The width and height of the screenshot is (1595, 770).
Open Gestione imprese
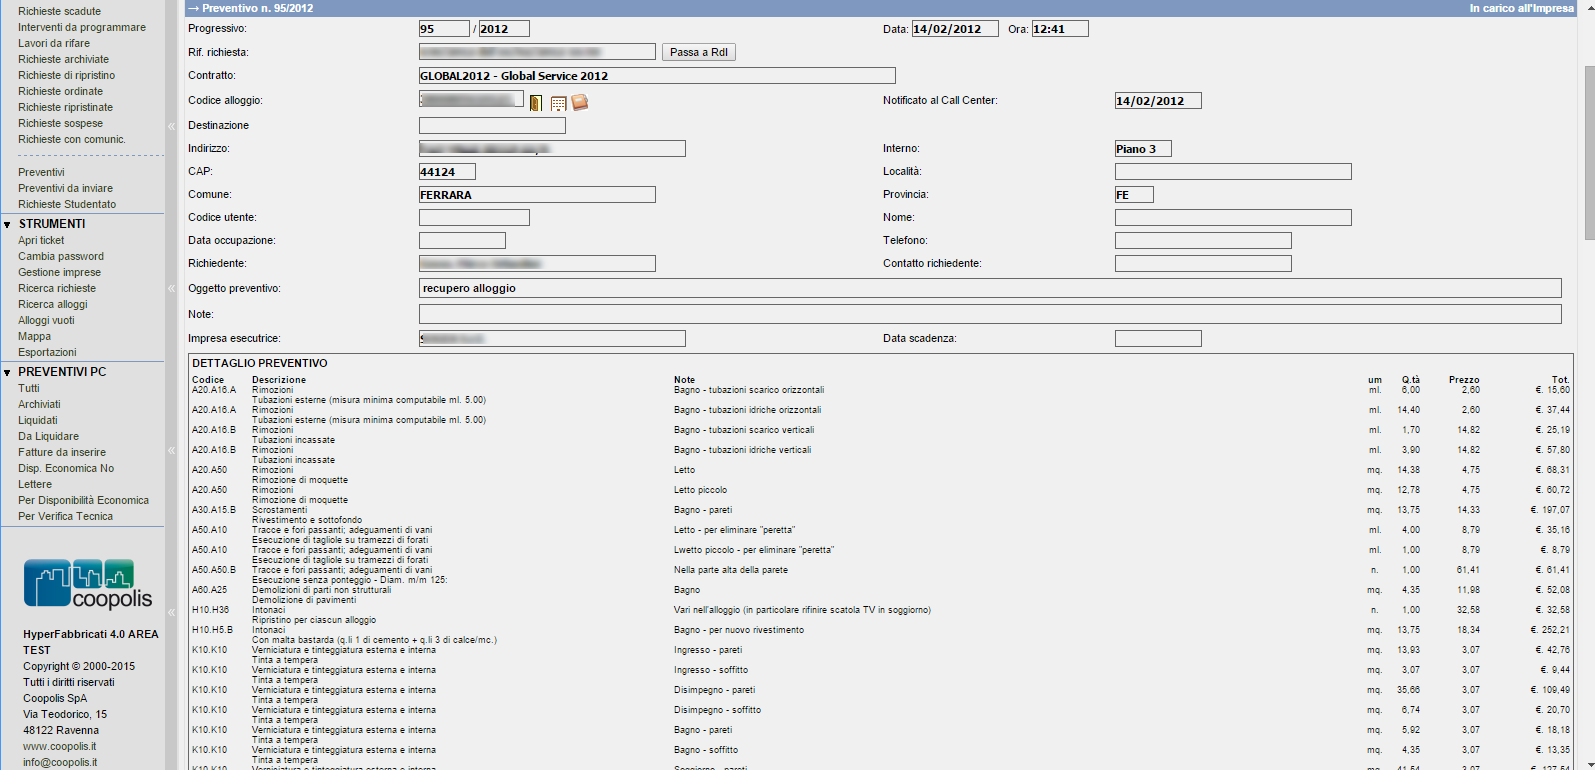click(59, 272)
